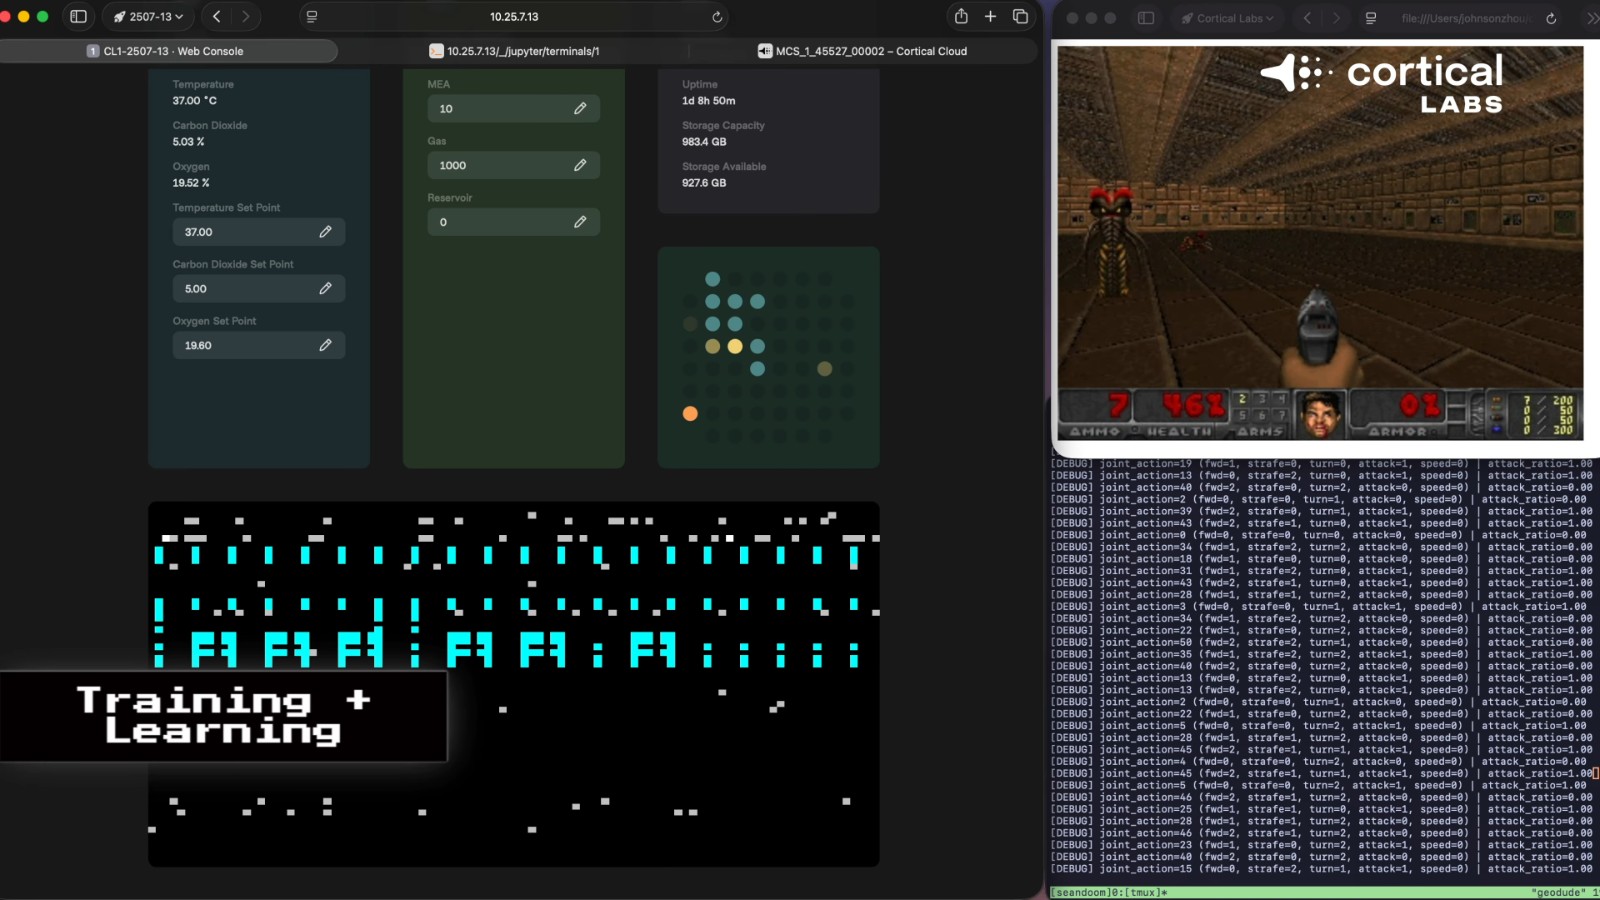
Task: Click the Share icon in Safari toolbar
Action: (x=961, y=17)
